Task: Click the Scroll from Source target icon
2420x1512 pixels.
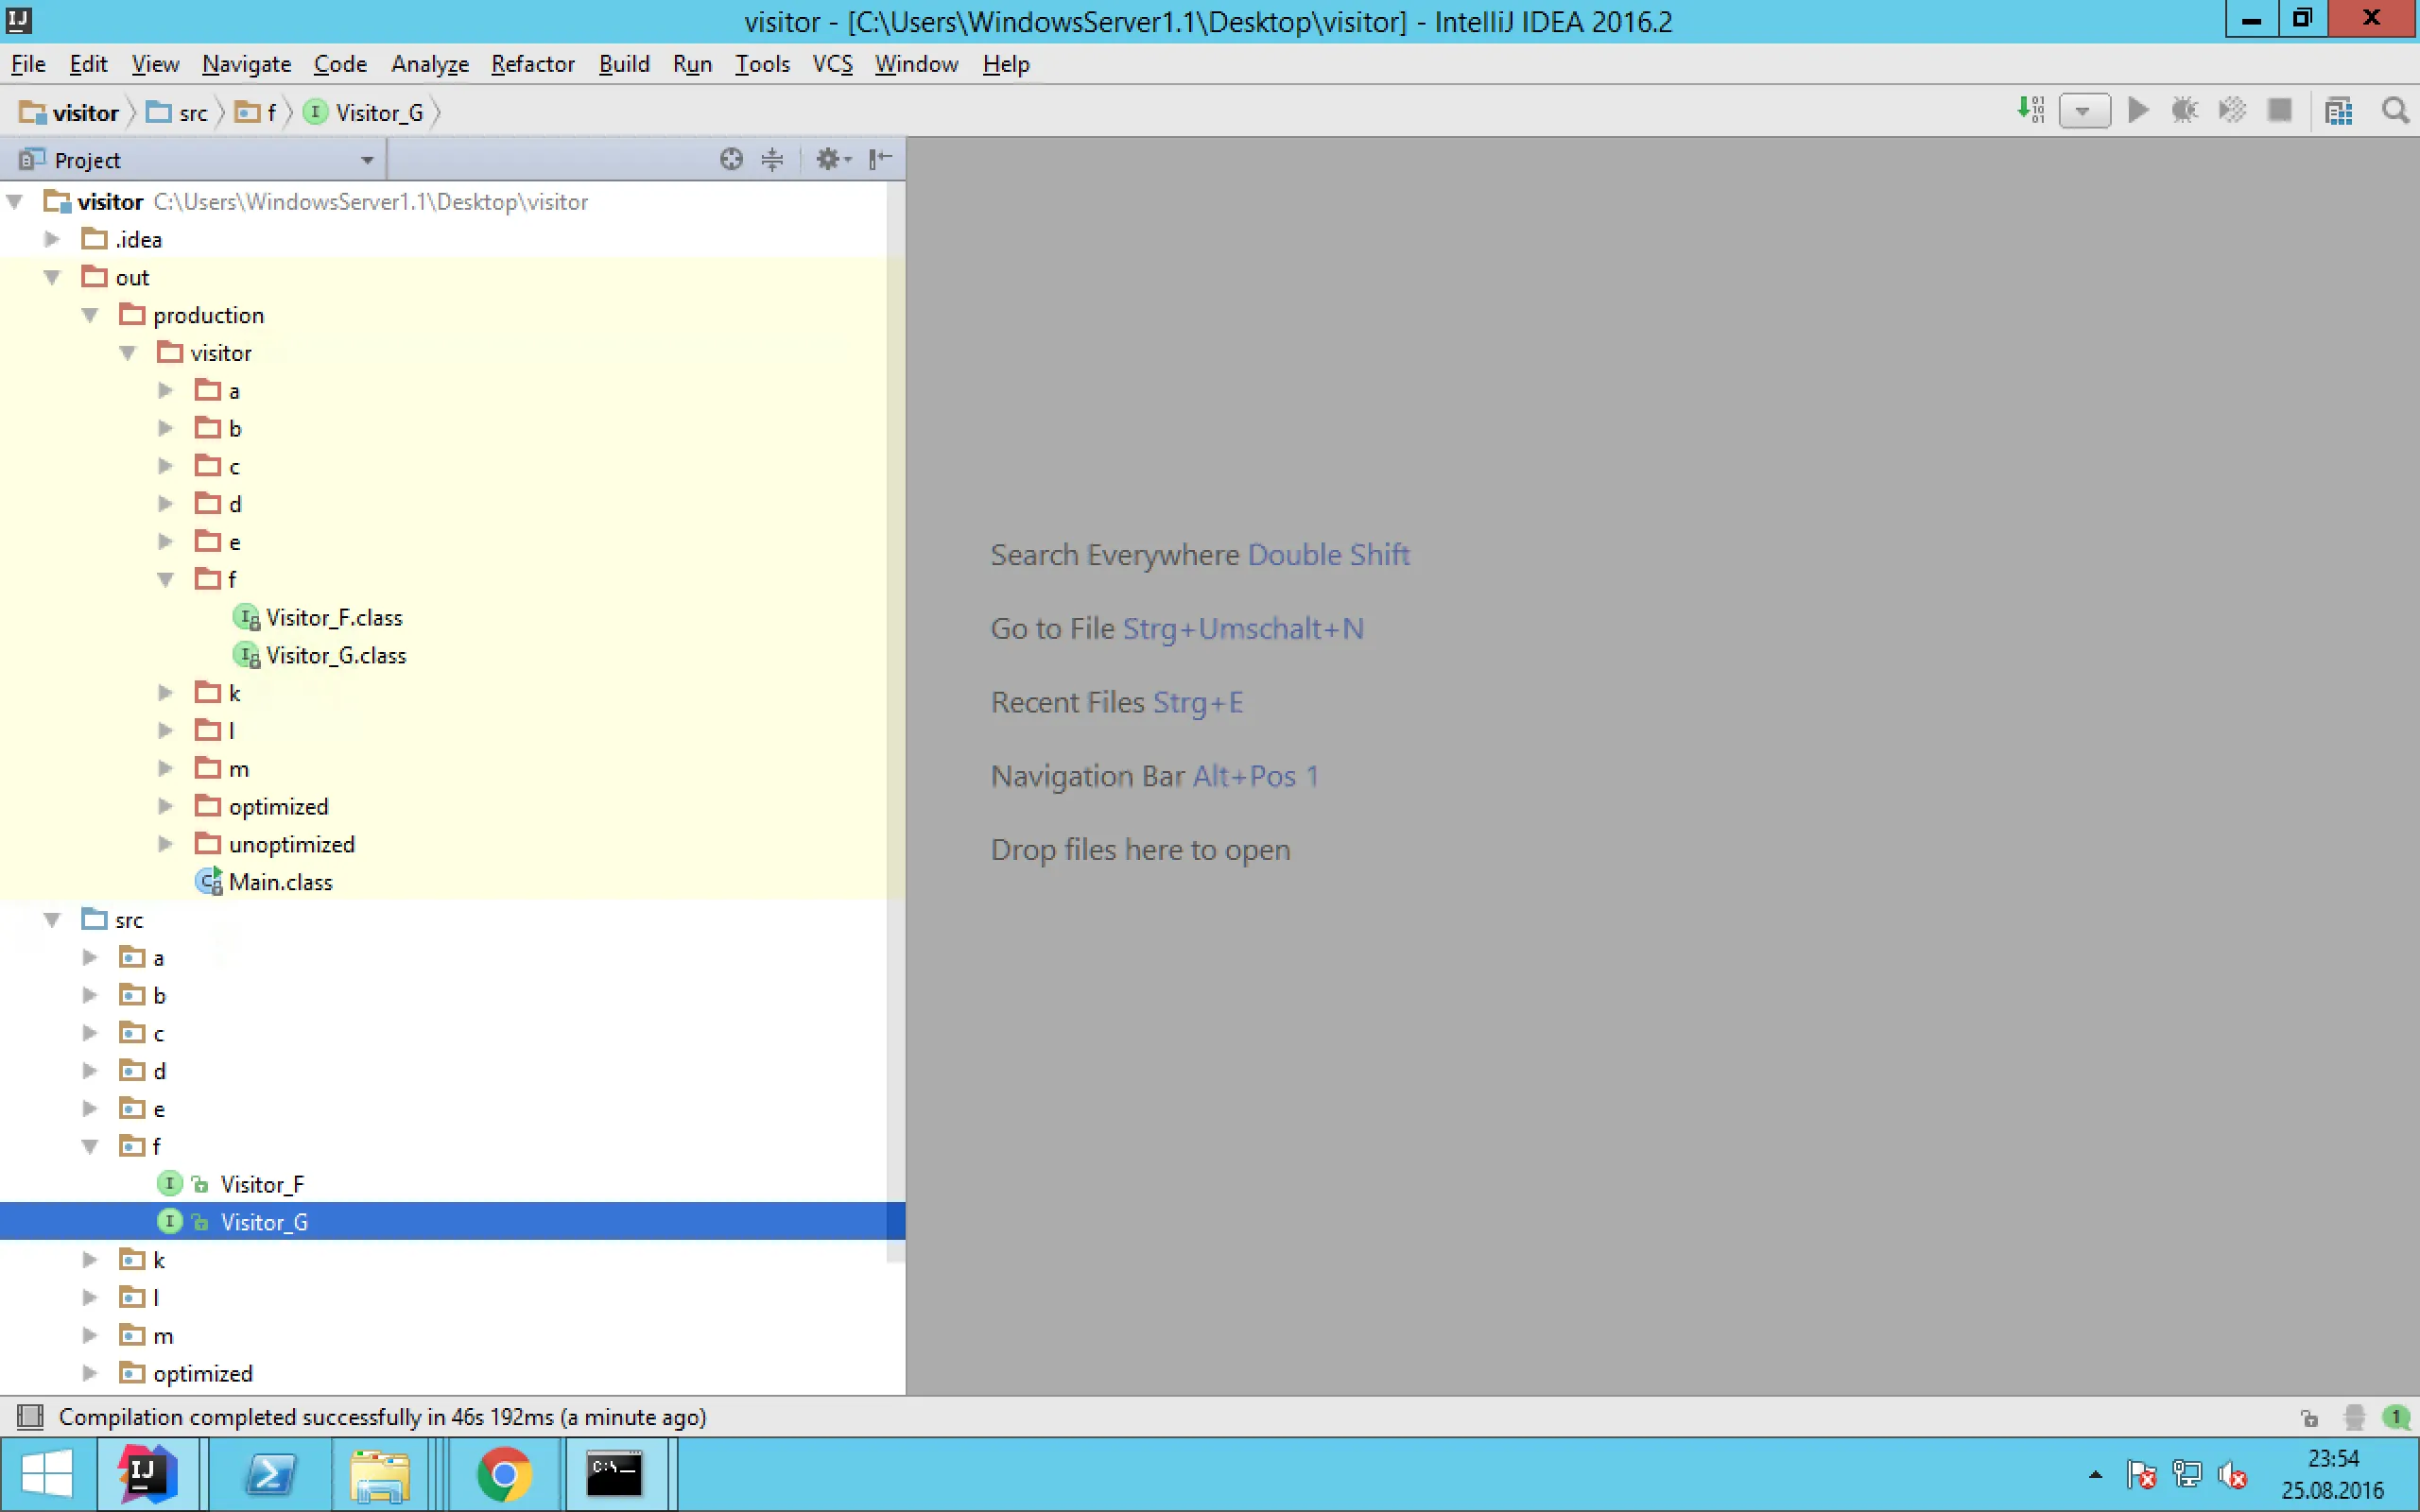Action: [731, 159]
